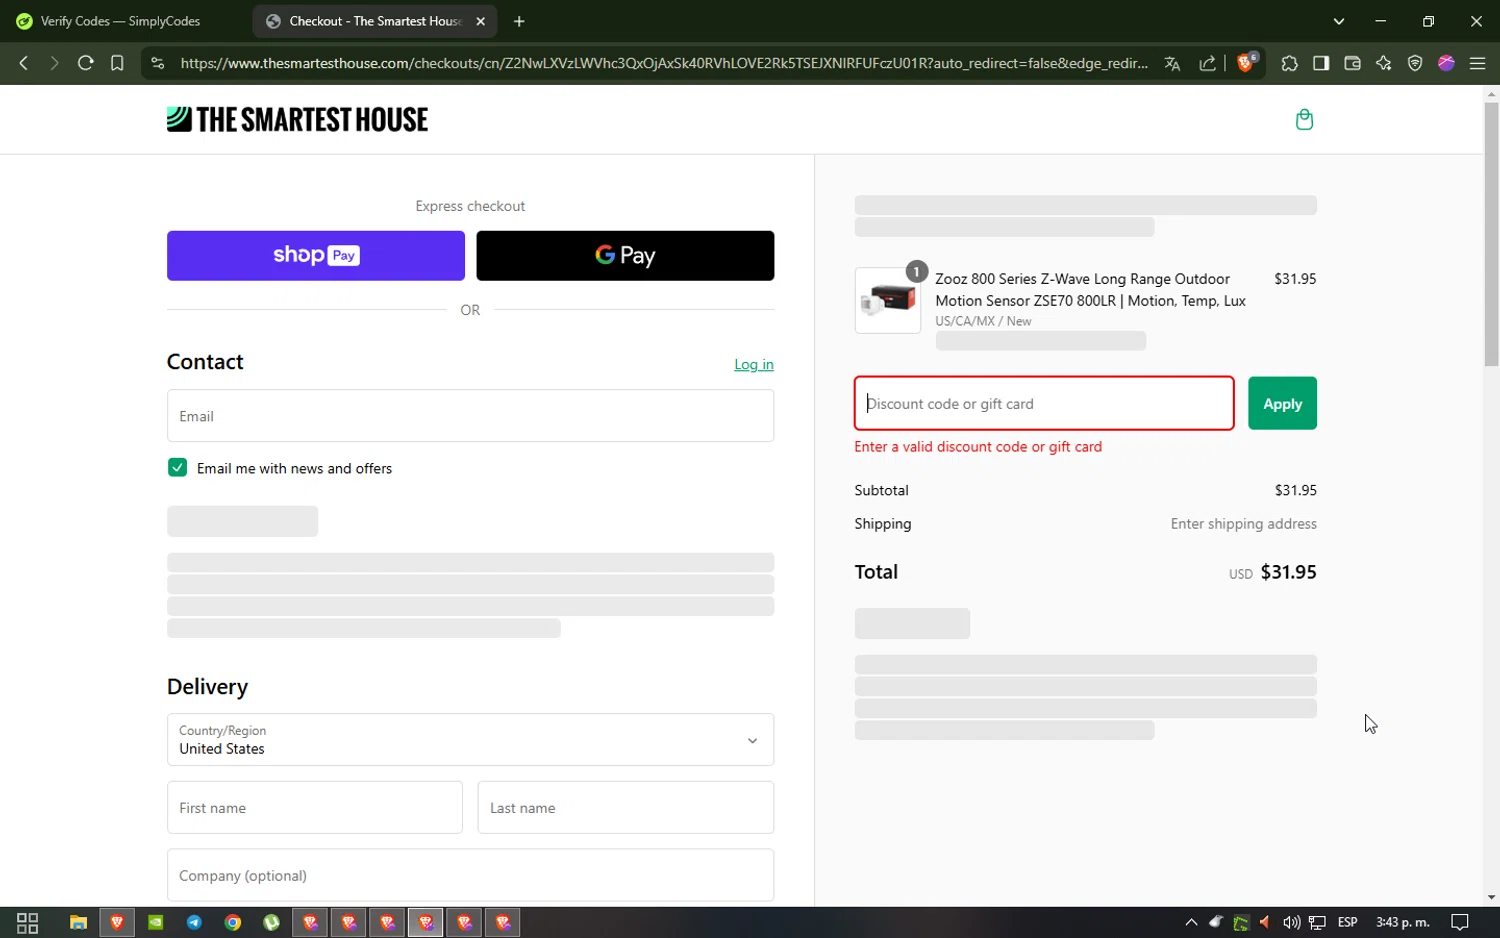The image size is (1500, 938).
Task: Open Google Chrome from the taskbar
Action: pyautogui.click(x=233, y=923)
